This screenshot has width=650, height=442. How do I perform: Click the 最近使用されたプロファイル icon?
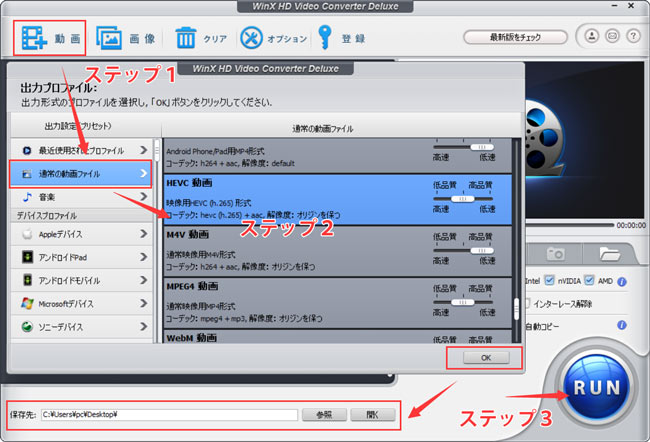[27, 150]
